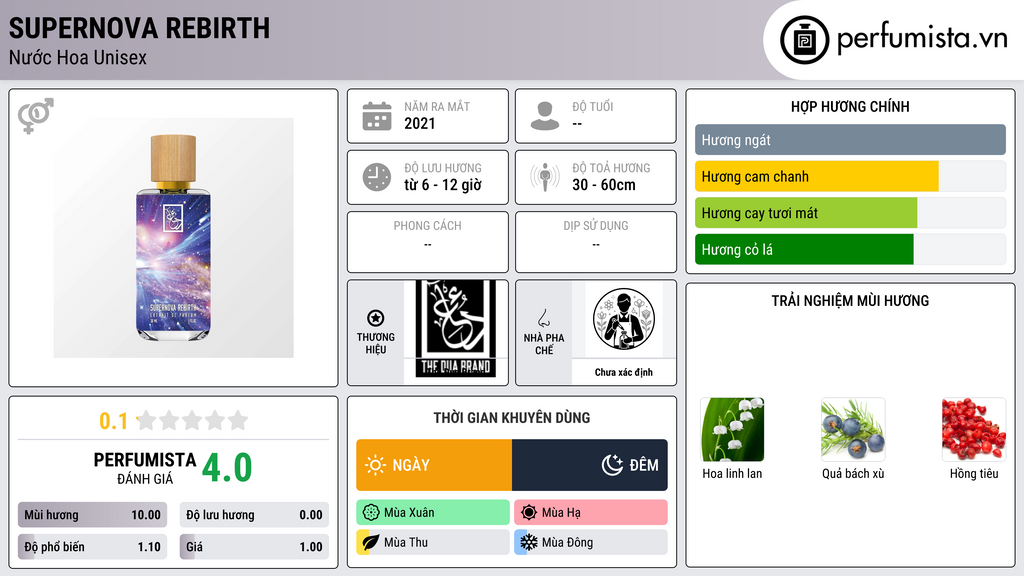Click the Chưa xác định perfumer label
Screen dimensions: 1024x576
pos(624,372)
